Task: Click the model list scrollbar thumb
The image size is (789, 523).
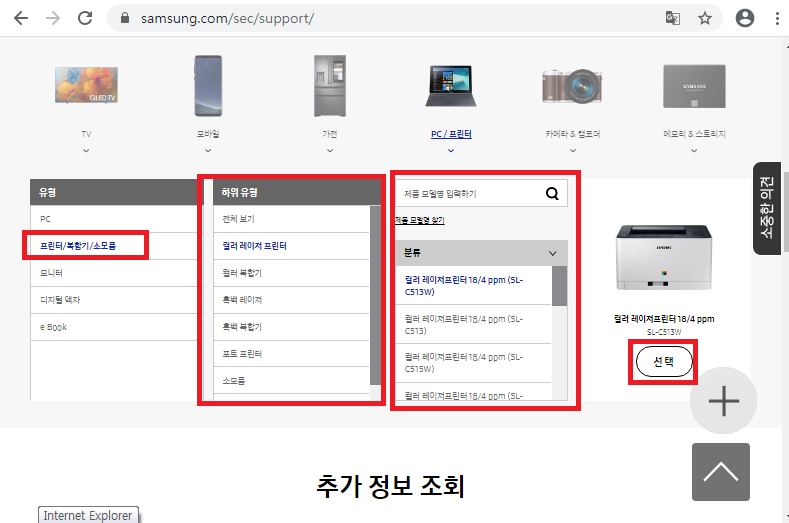Action: pyautogui.click(x=560, y=285)
